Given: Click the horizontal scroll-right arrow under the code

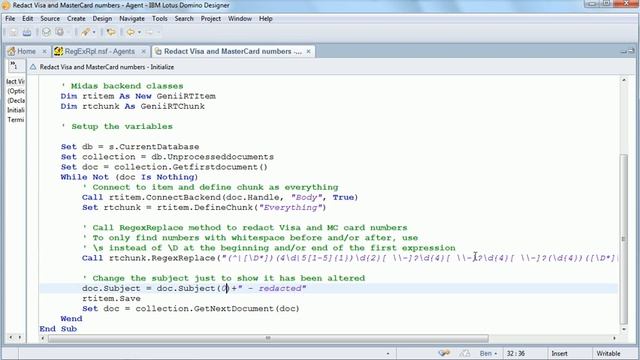Looking at the screenshot, I should coord(614,338).
